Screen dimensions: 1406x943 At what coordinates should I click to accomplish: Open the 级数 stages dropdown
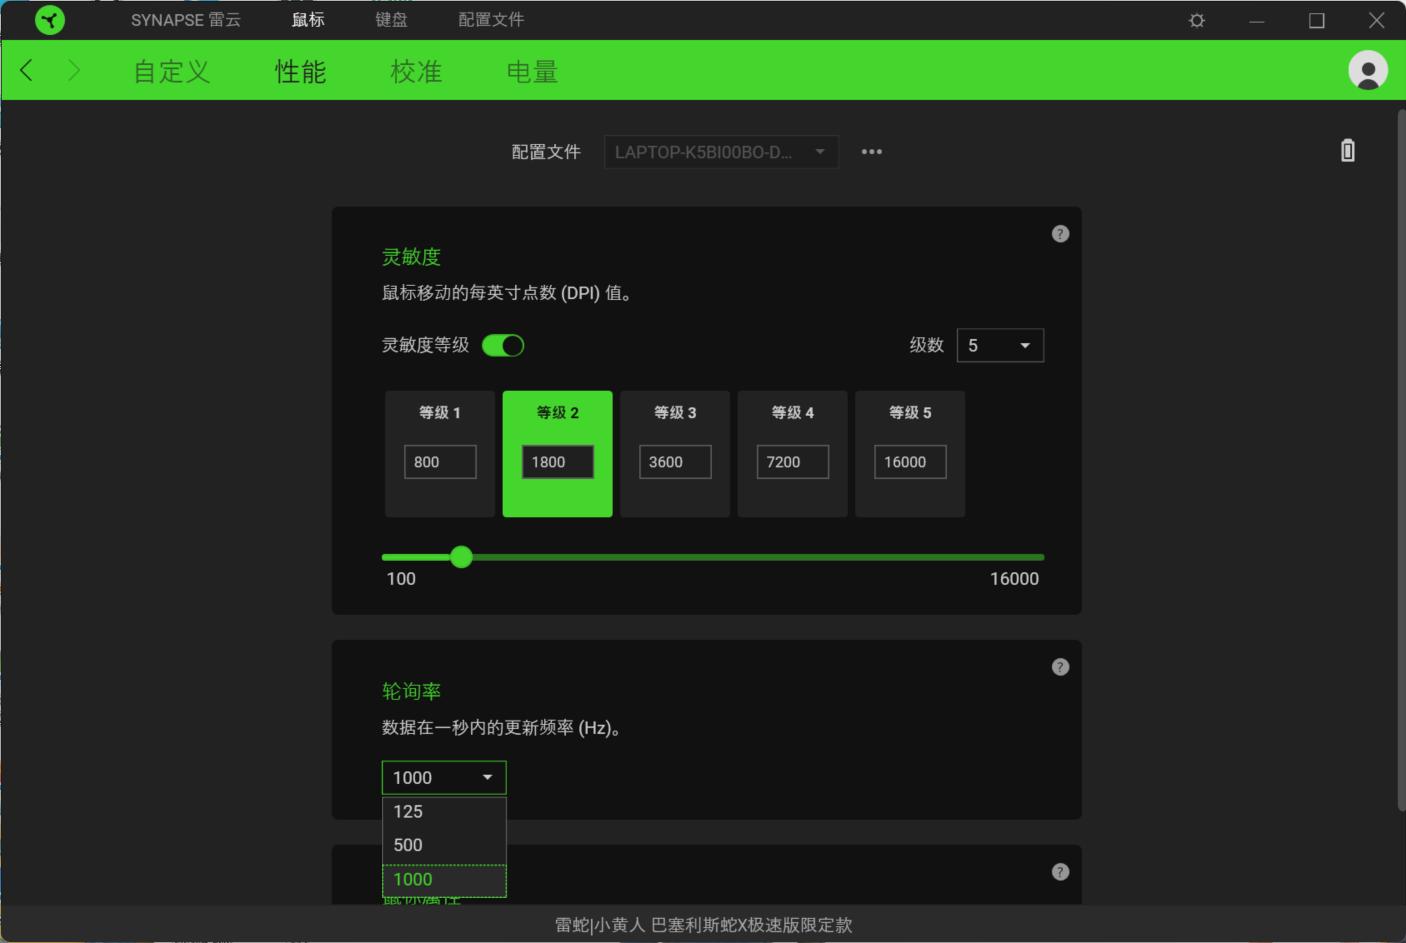point(999,344)
